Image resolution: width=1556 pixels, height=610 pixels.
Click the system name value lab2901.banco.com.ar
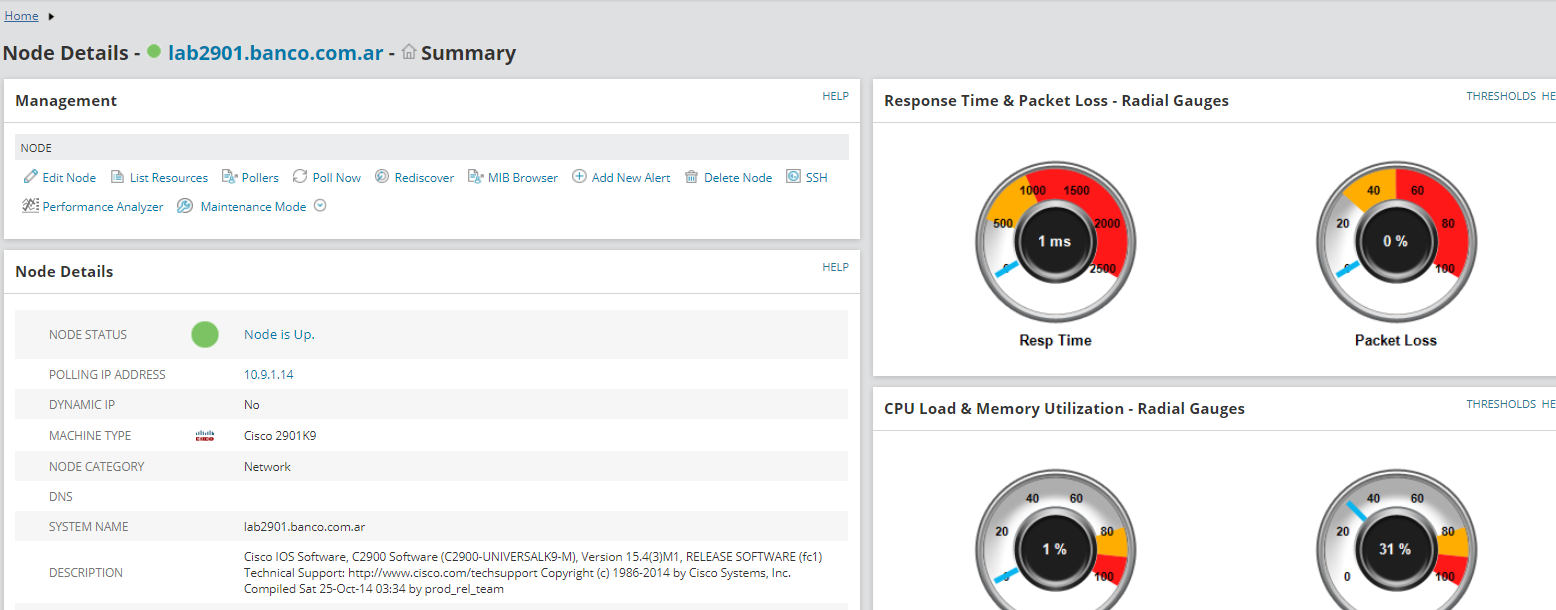304,527
